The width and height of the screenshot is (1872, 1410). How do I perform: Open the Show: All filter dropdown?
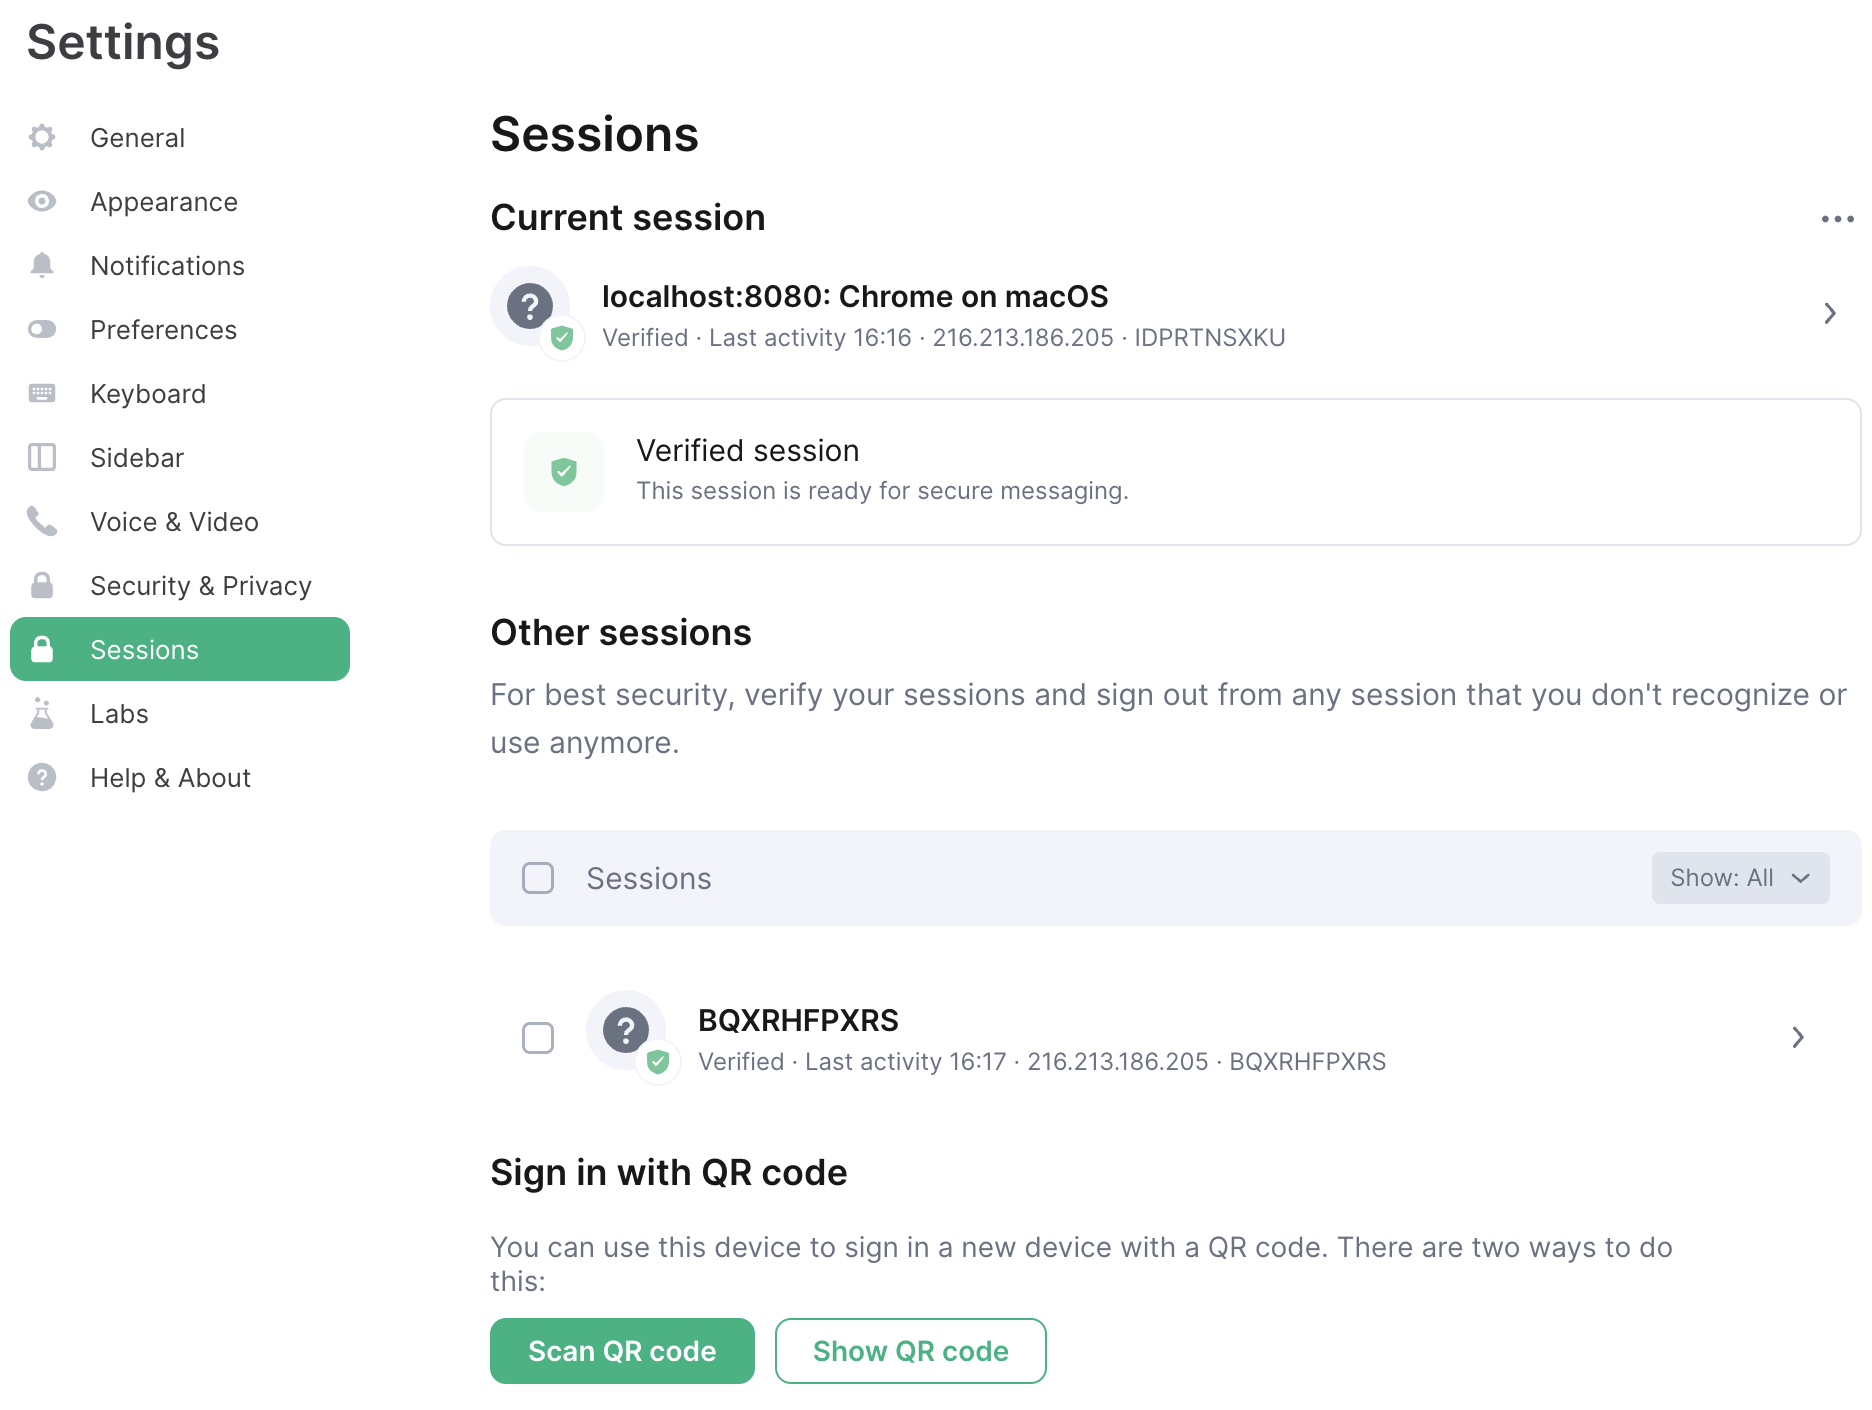pyautogui.click(x=1740, y=878)
